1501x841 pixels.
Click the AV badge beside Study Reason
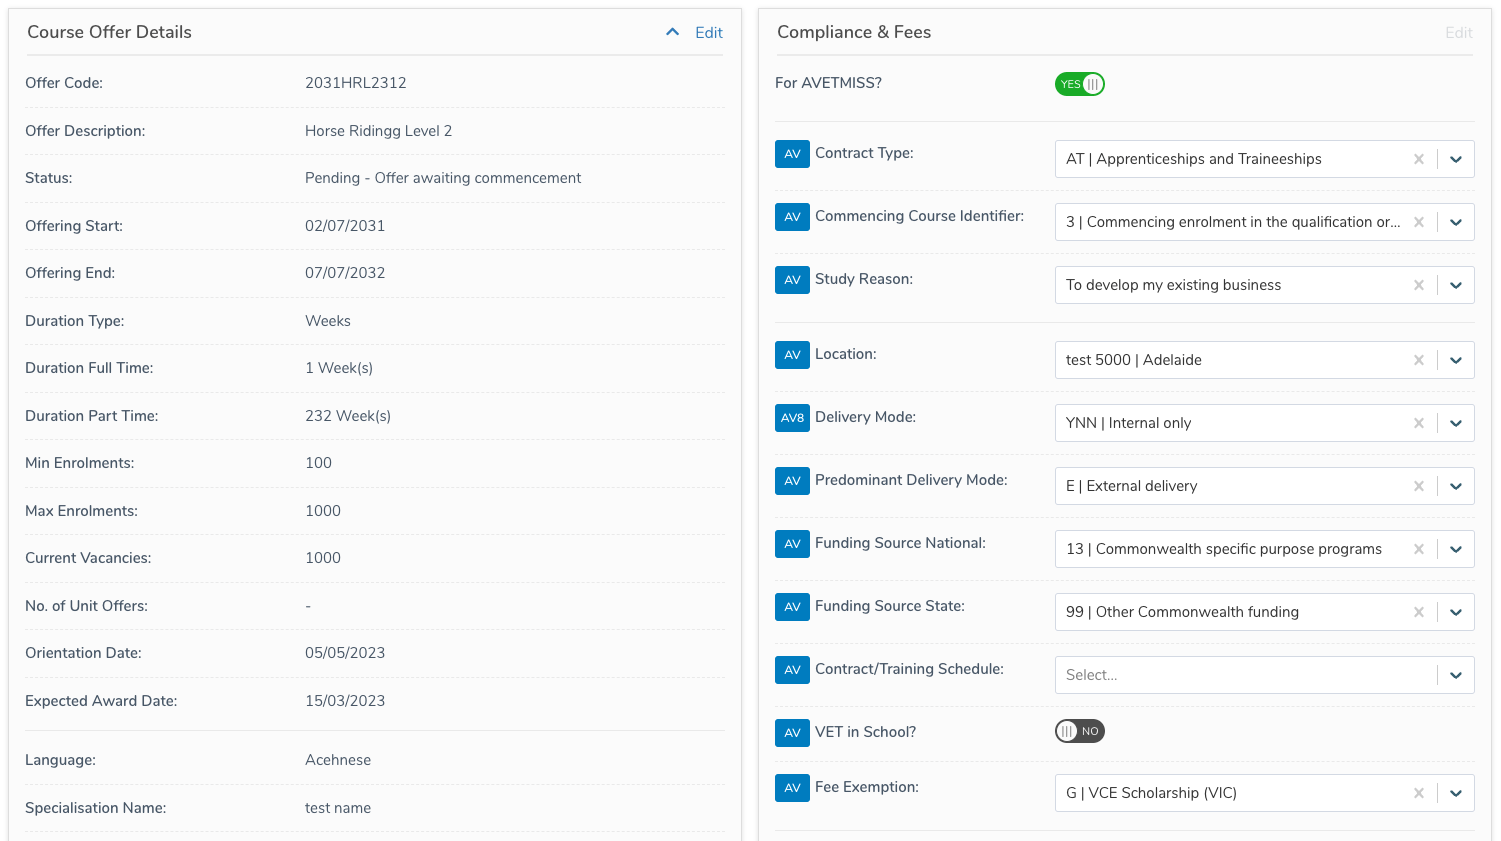pos(792,280)
